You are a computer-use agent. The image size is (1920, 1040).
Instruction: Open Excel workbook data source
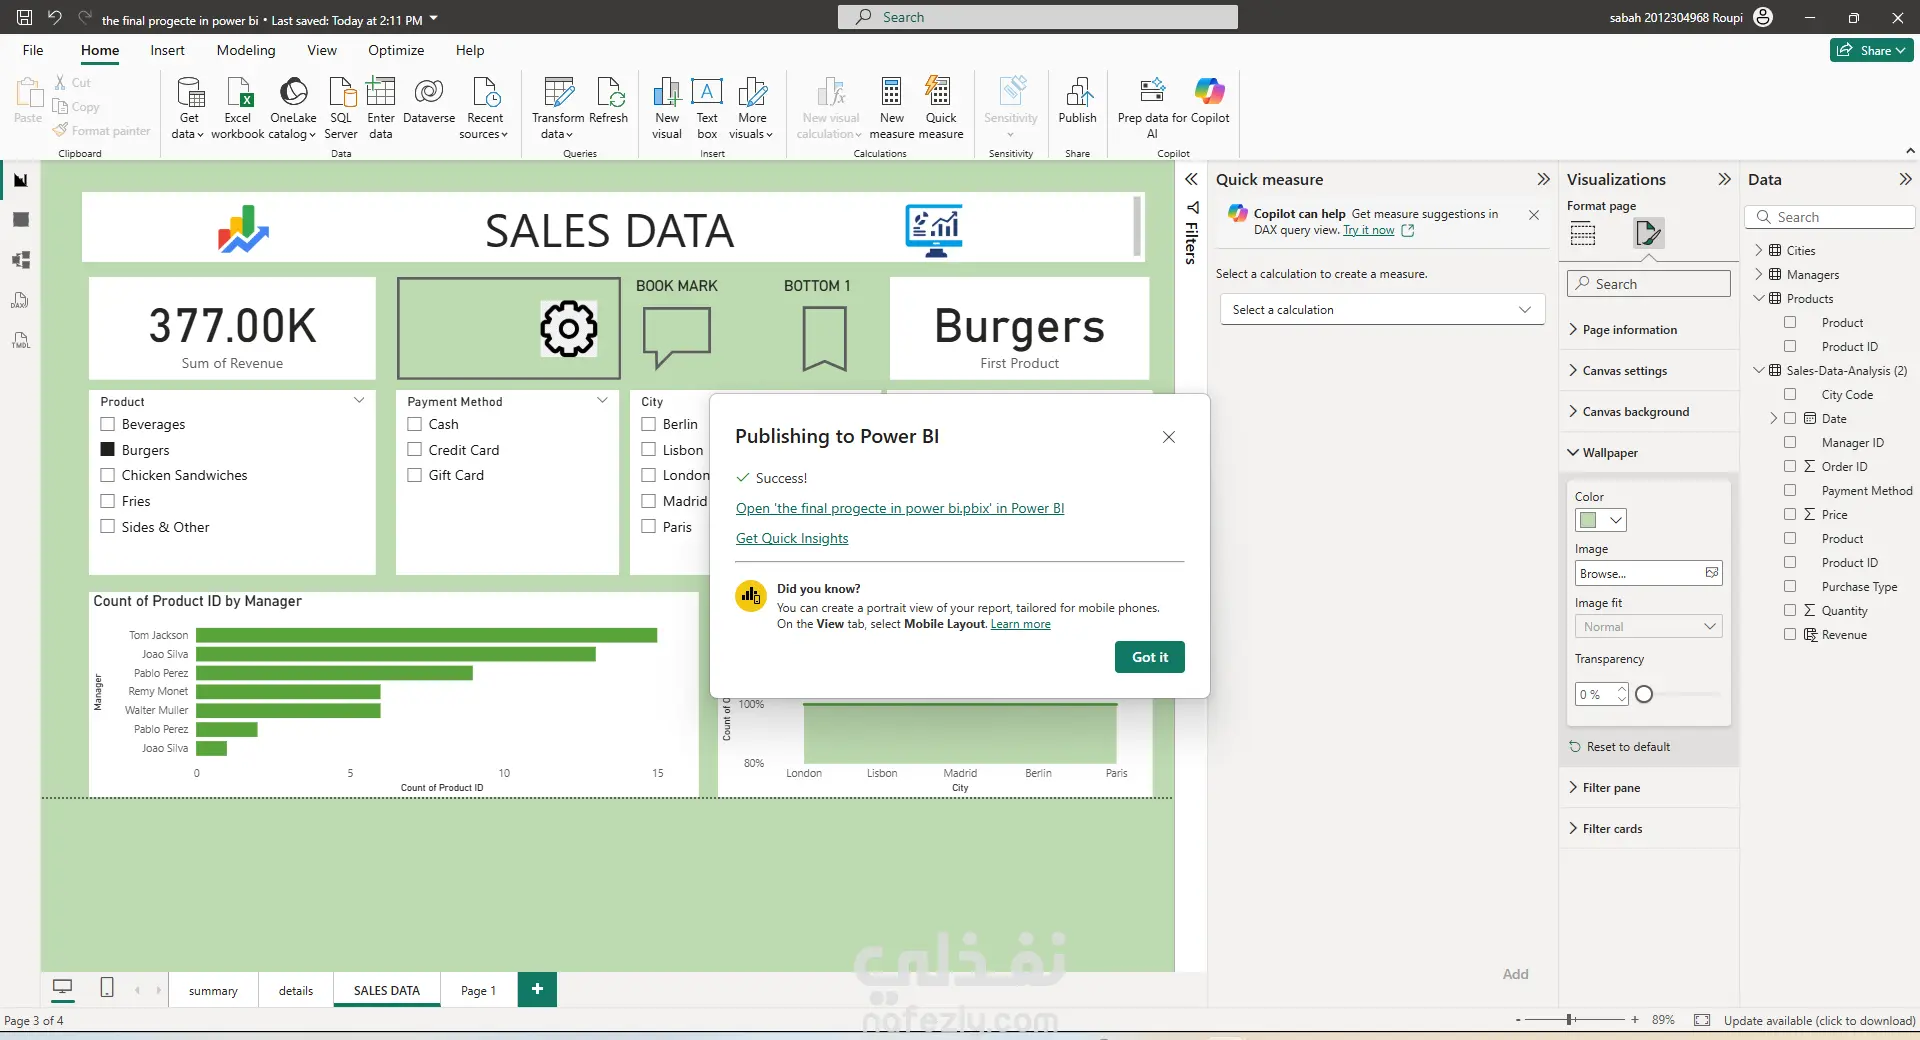click(x=238, y=108)
